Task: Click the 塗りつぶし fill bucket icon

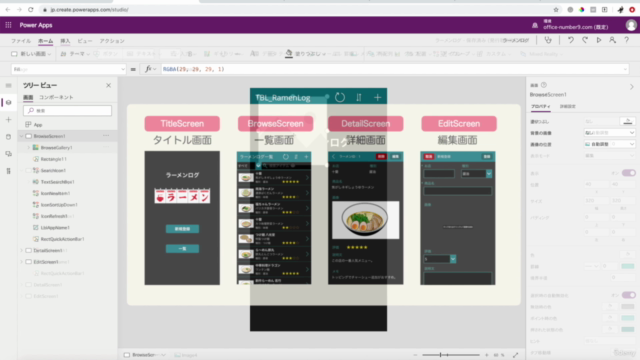Action: pos(289,53)
